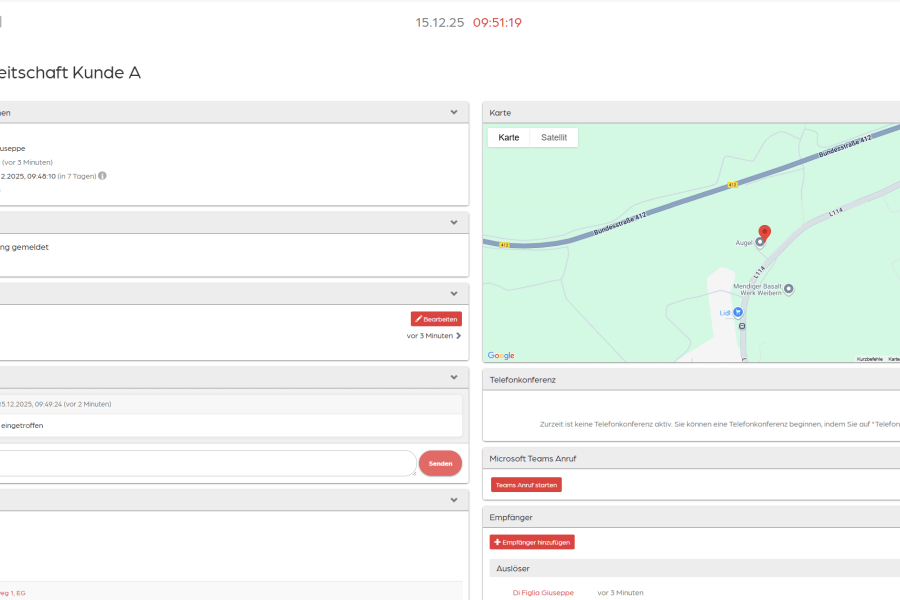Select the Mendiger Basalt Werk Weibern marker
This screenshot has width=900, height=600.
tap(789, 289)
